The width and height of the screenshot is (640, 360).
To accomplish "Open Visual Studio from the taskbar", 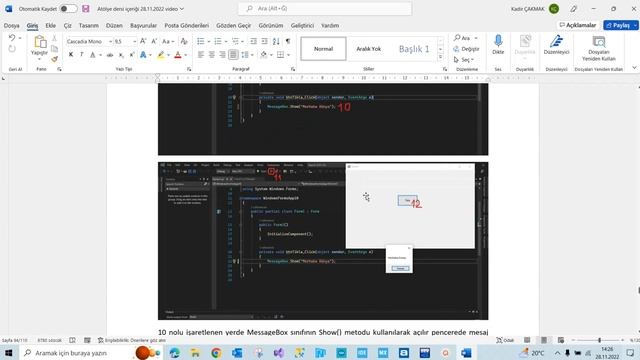I will [x=279, y=353].
